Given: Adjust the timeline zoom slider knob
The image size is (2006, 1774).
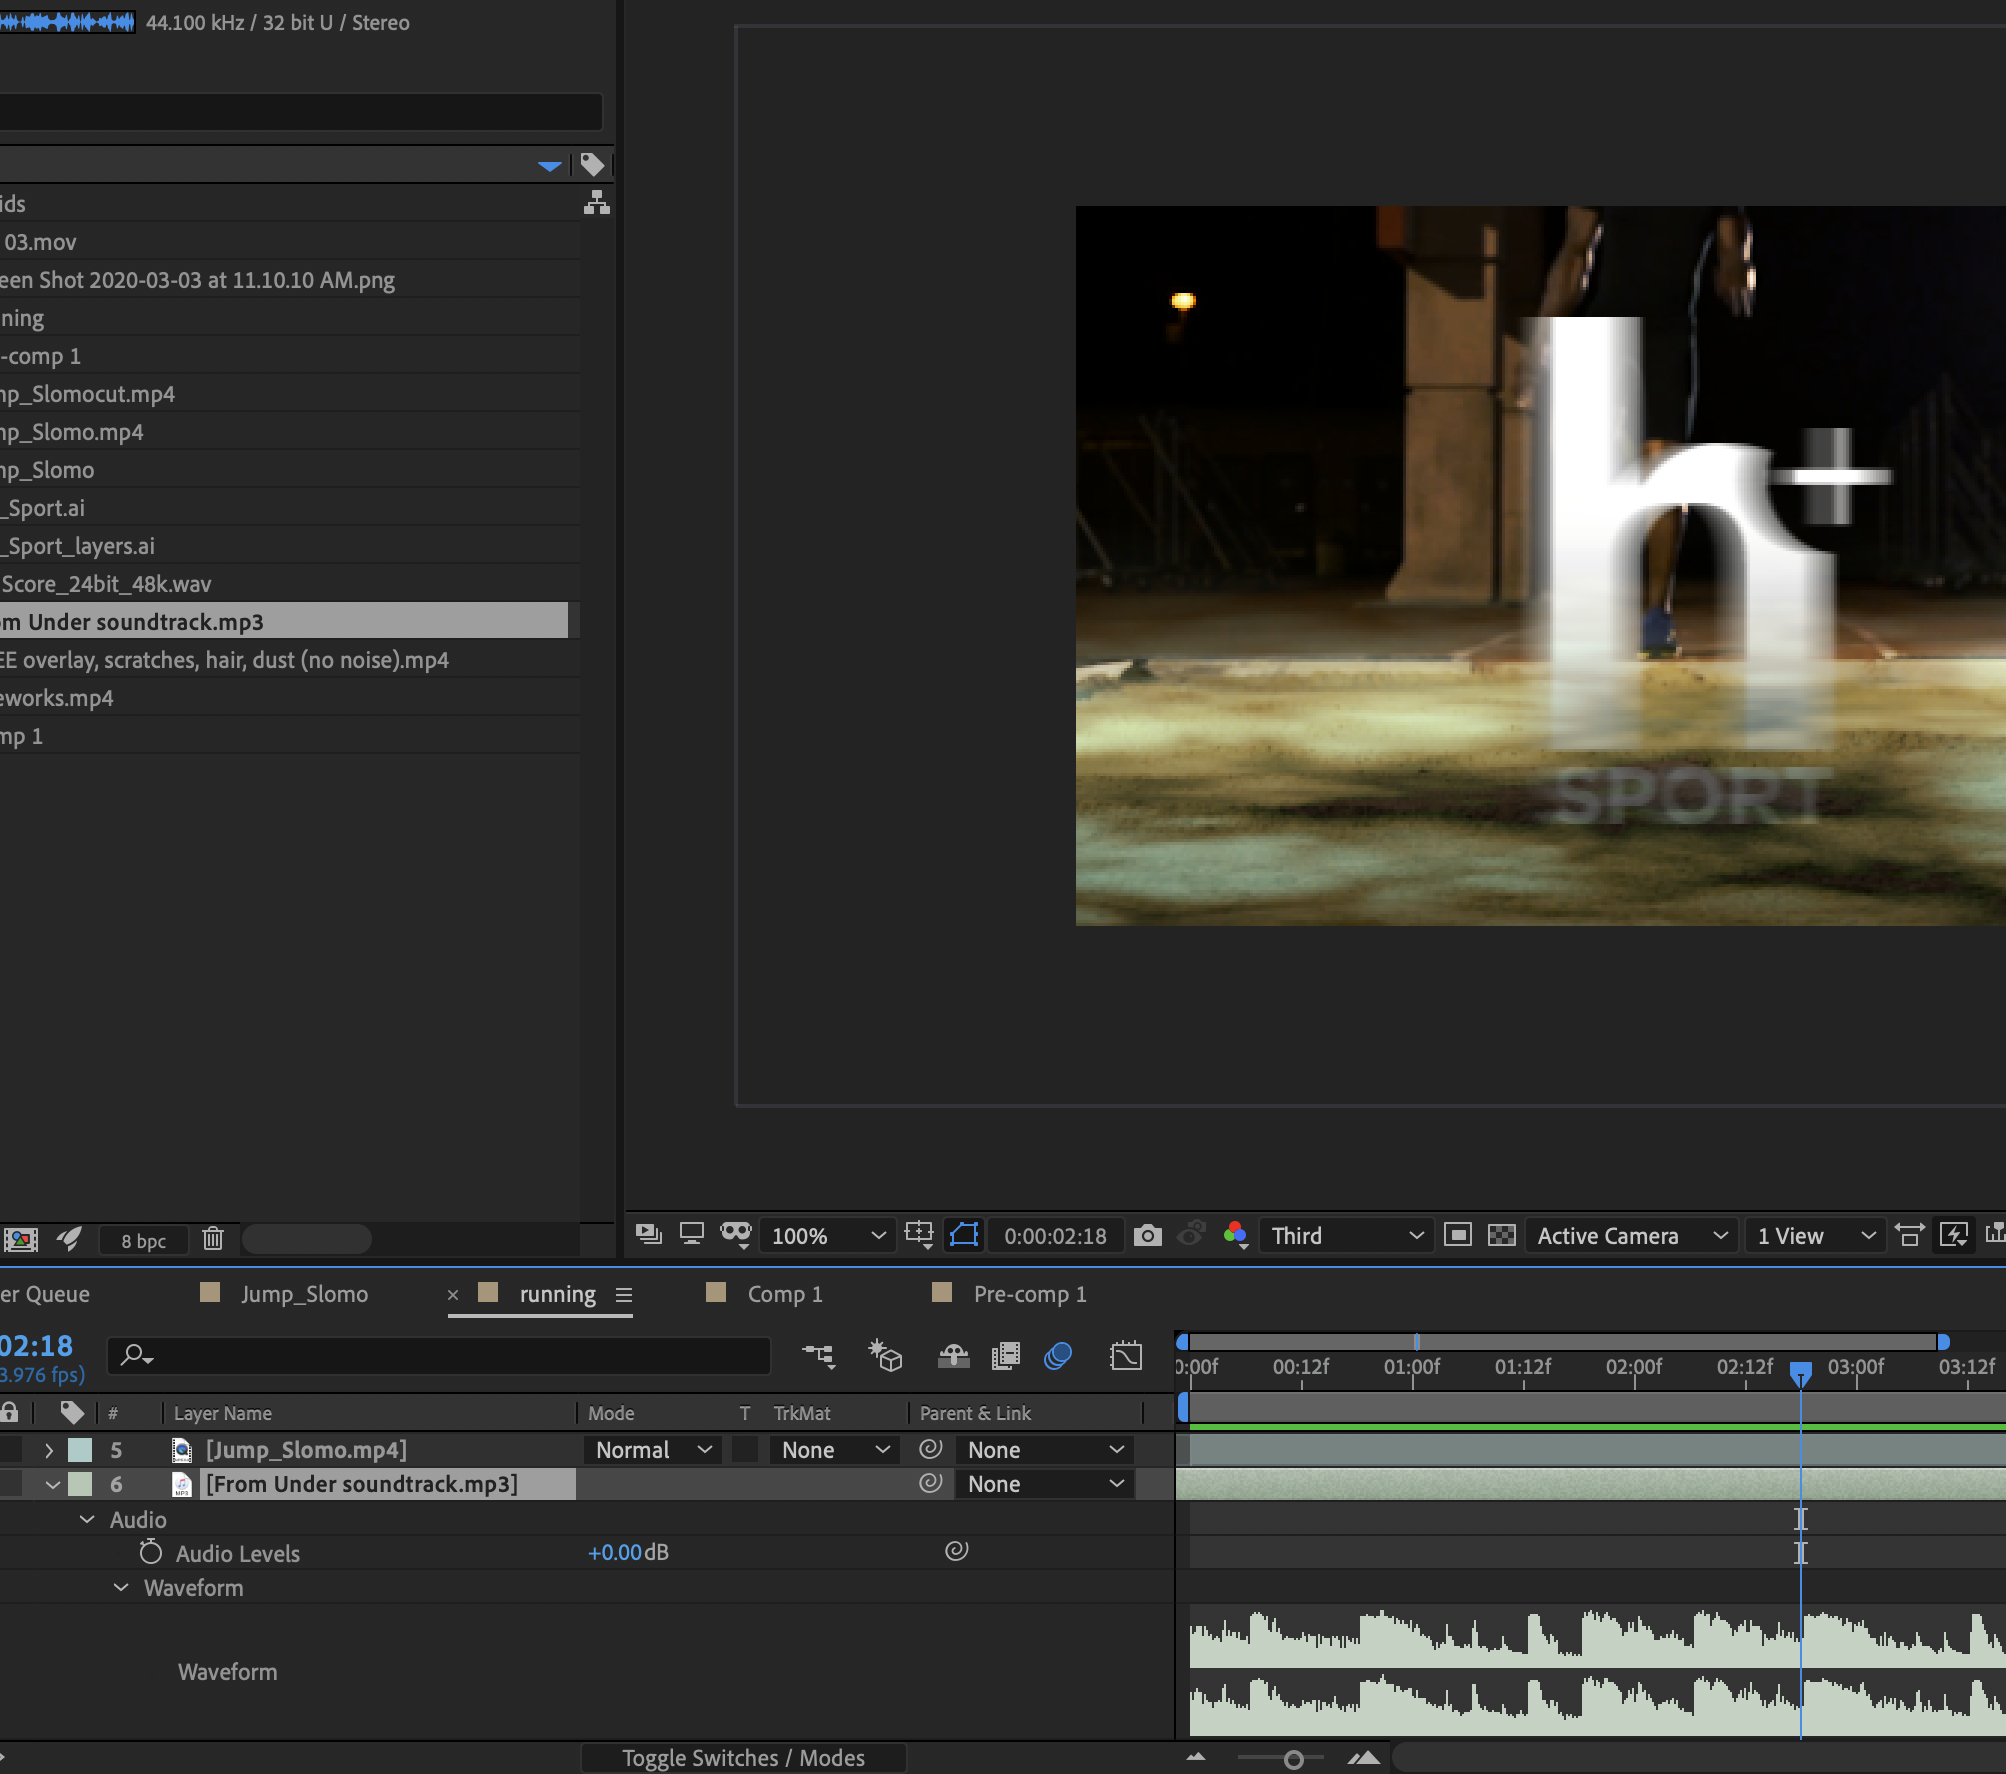Looking at the screenshot, I should [1293, 1759].
